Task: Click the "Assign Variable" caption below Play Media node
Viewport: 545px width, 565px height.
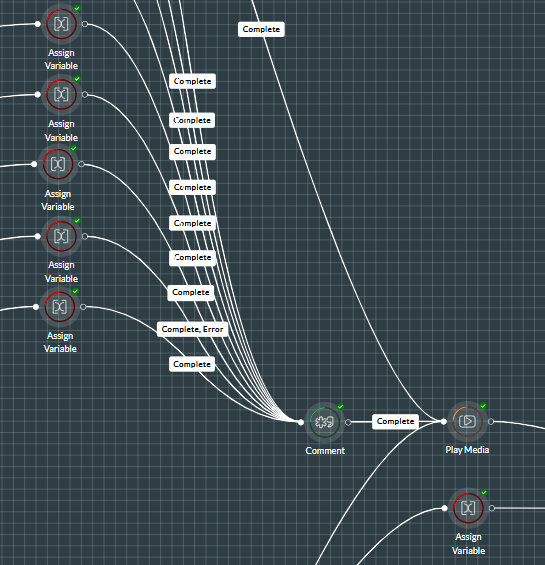Action: click(468, 544)
